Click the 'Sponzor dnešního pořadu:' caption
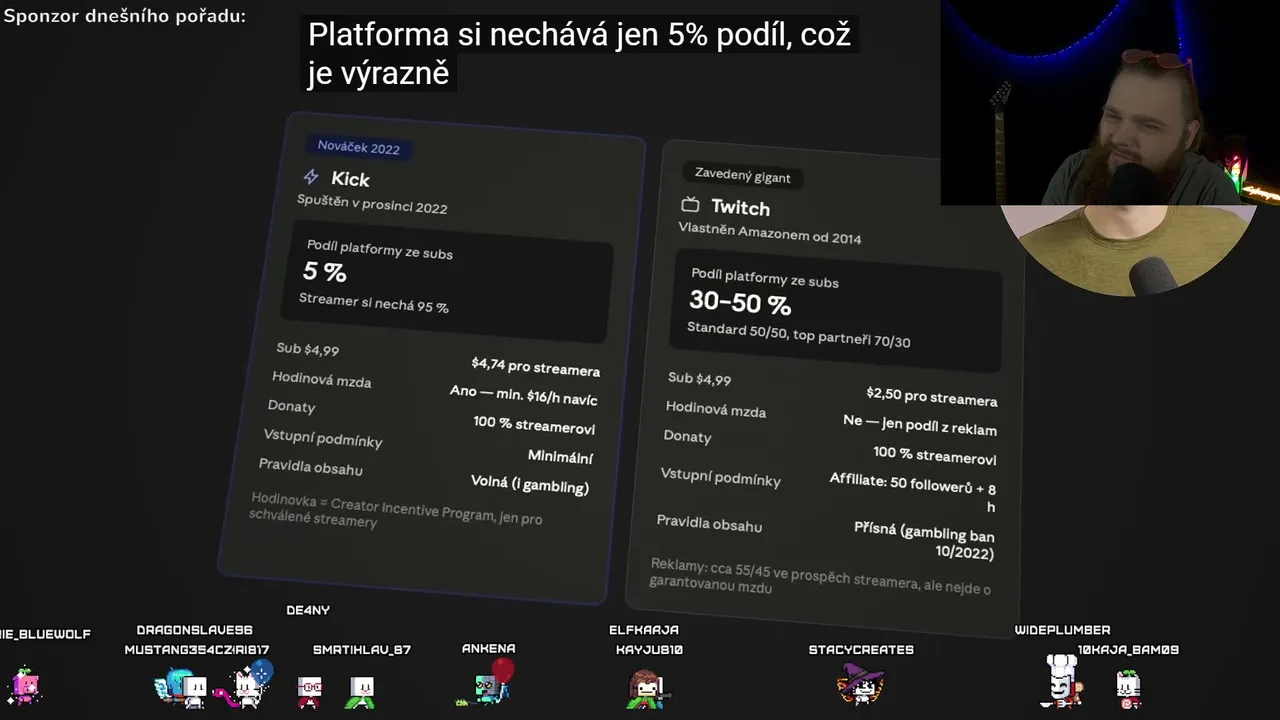 click(124, 16)
